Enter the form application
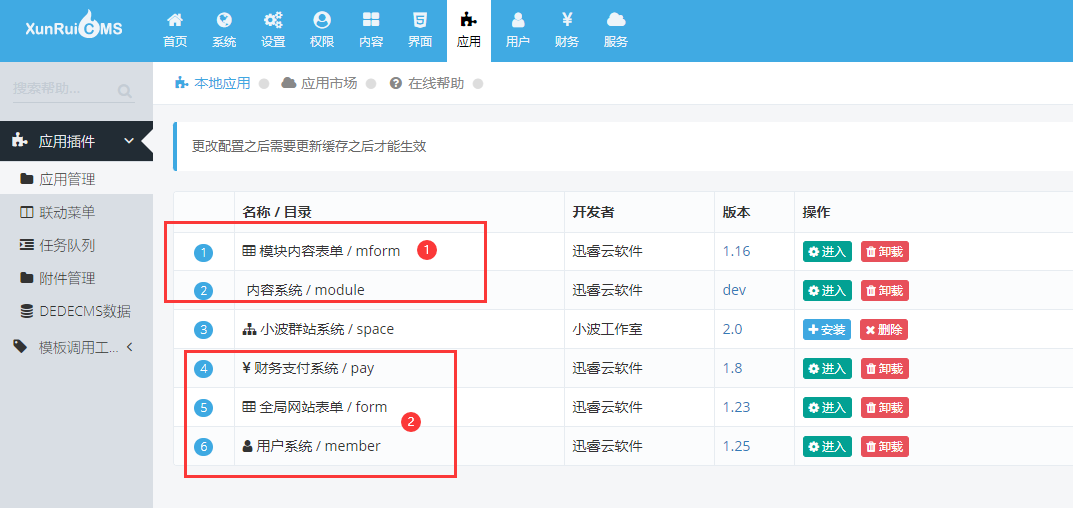 (x=827, y=407)
